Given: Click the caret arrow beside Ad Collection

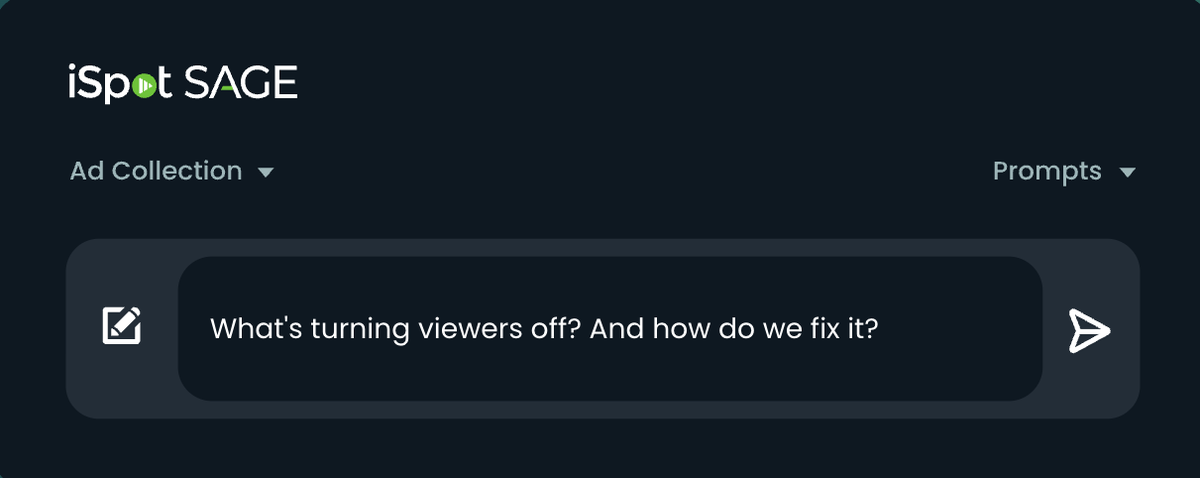Looking at the screenshot, I should (266, 173).
